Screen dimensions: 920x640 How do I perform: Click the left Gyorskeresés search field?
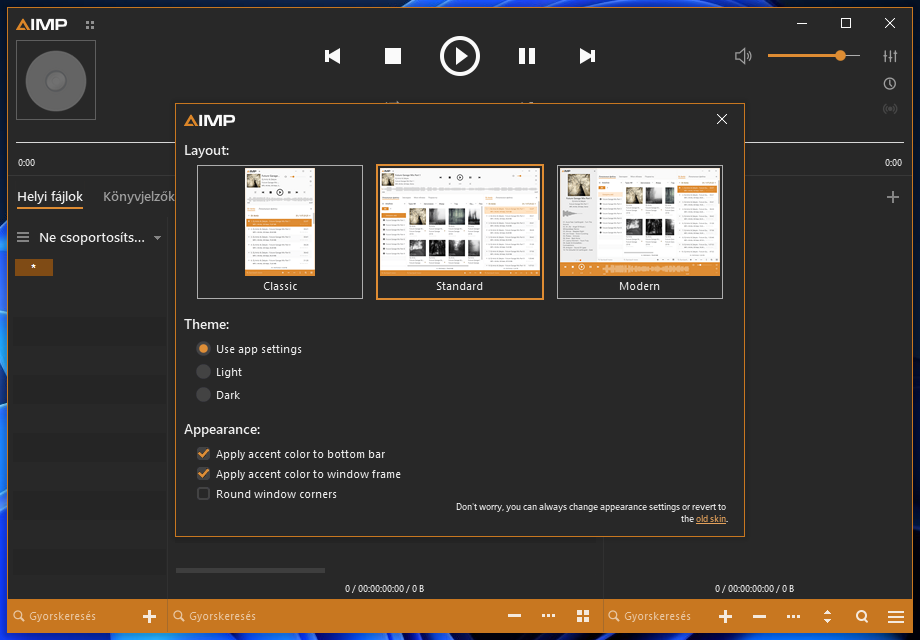[x=75, y=616]
